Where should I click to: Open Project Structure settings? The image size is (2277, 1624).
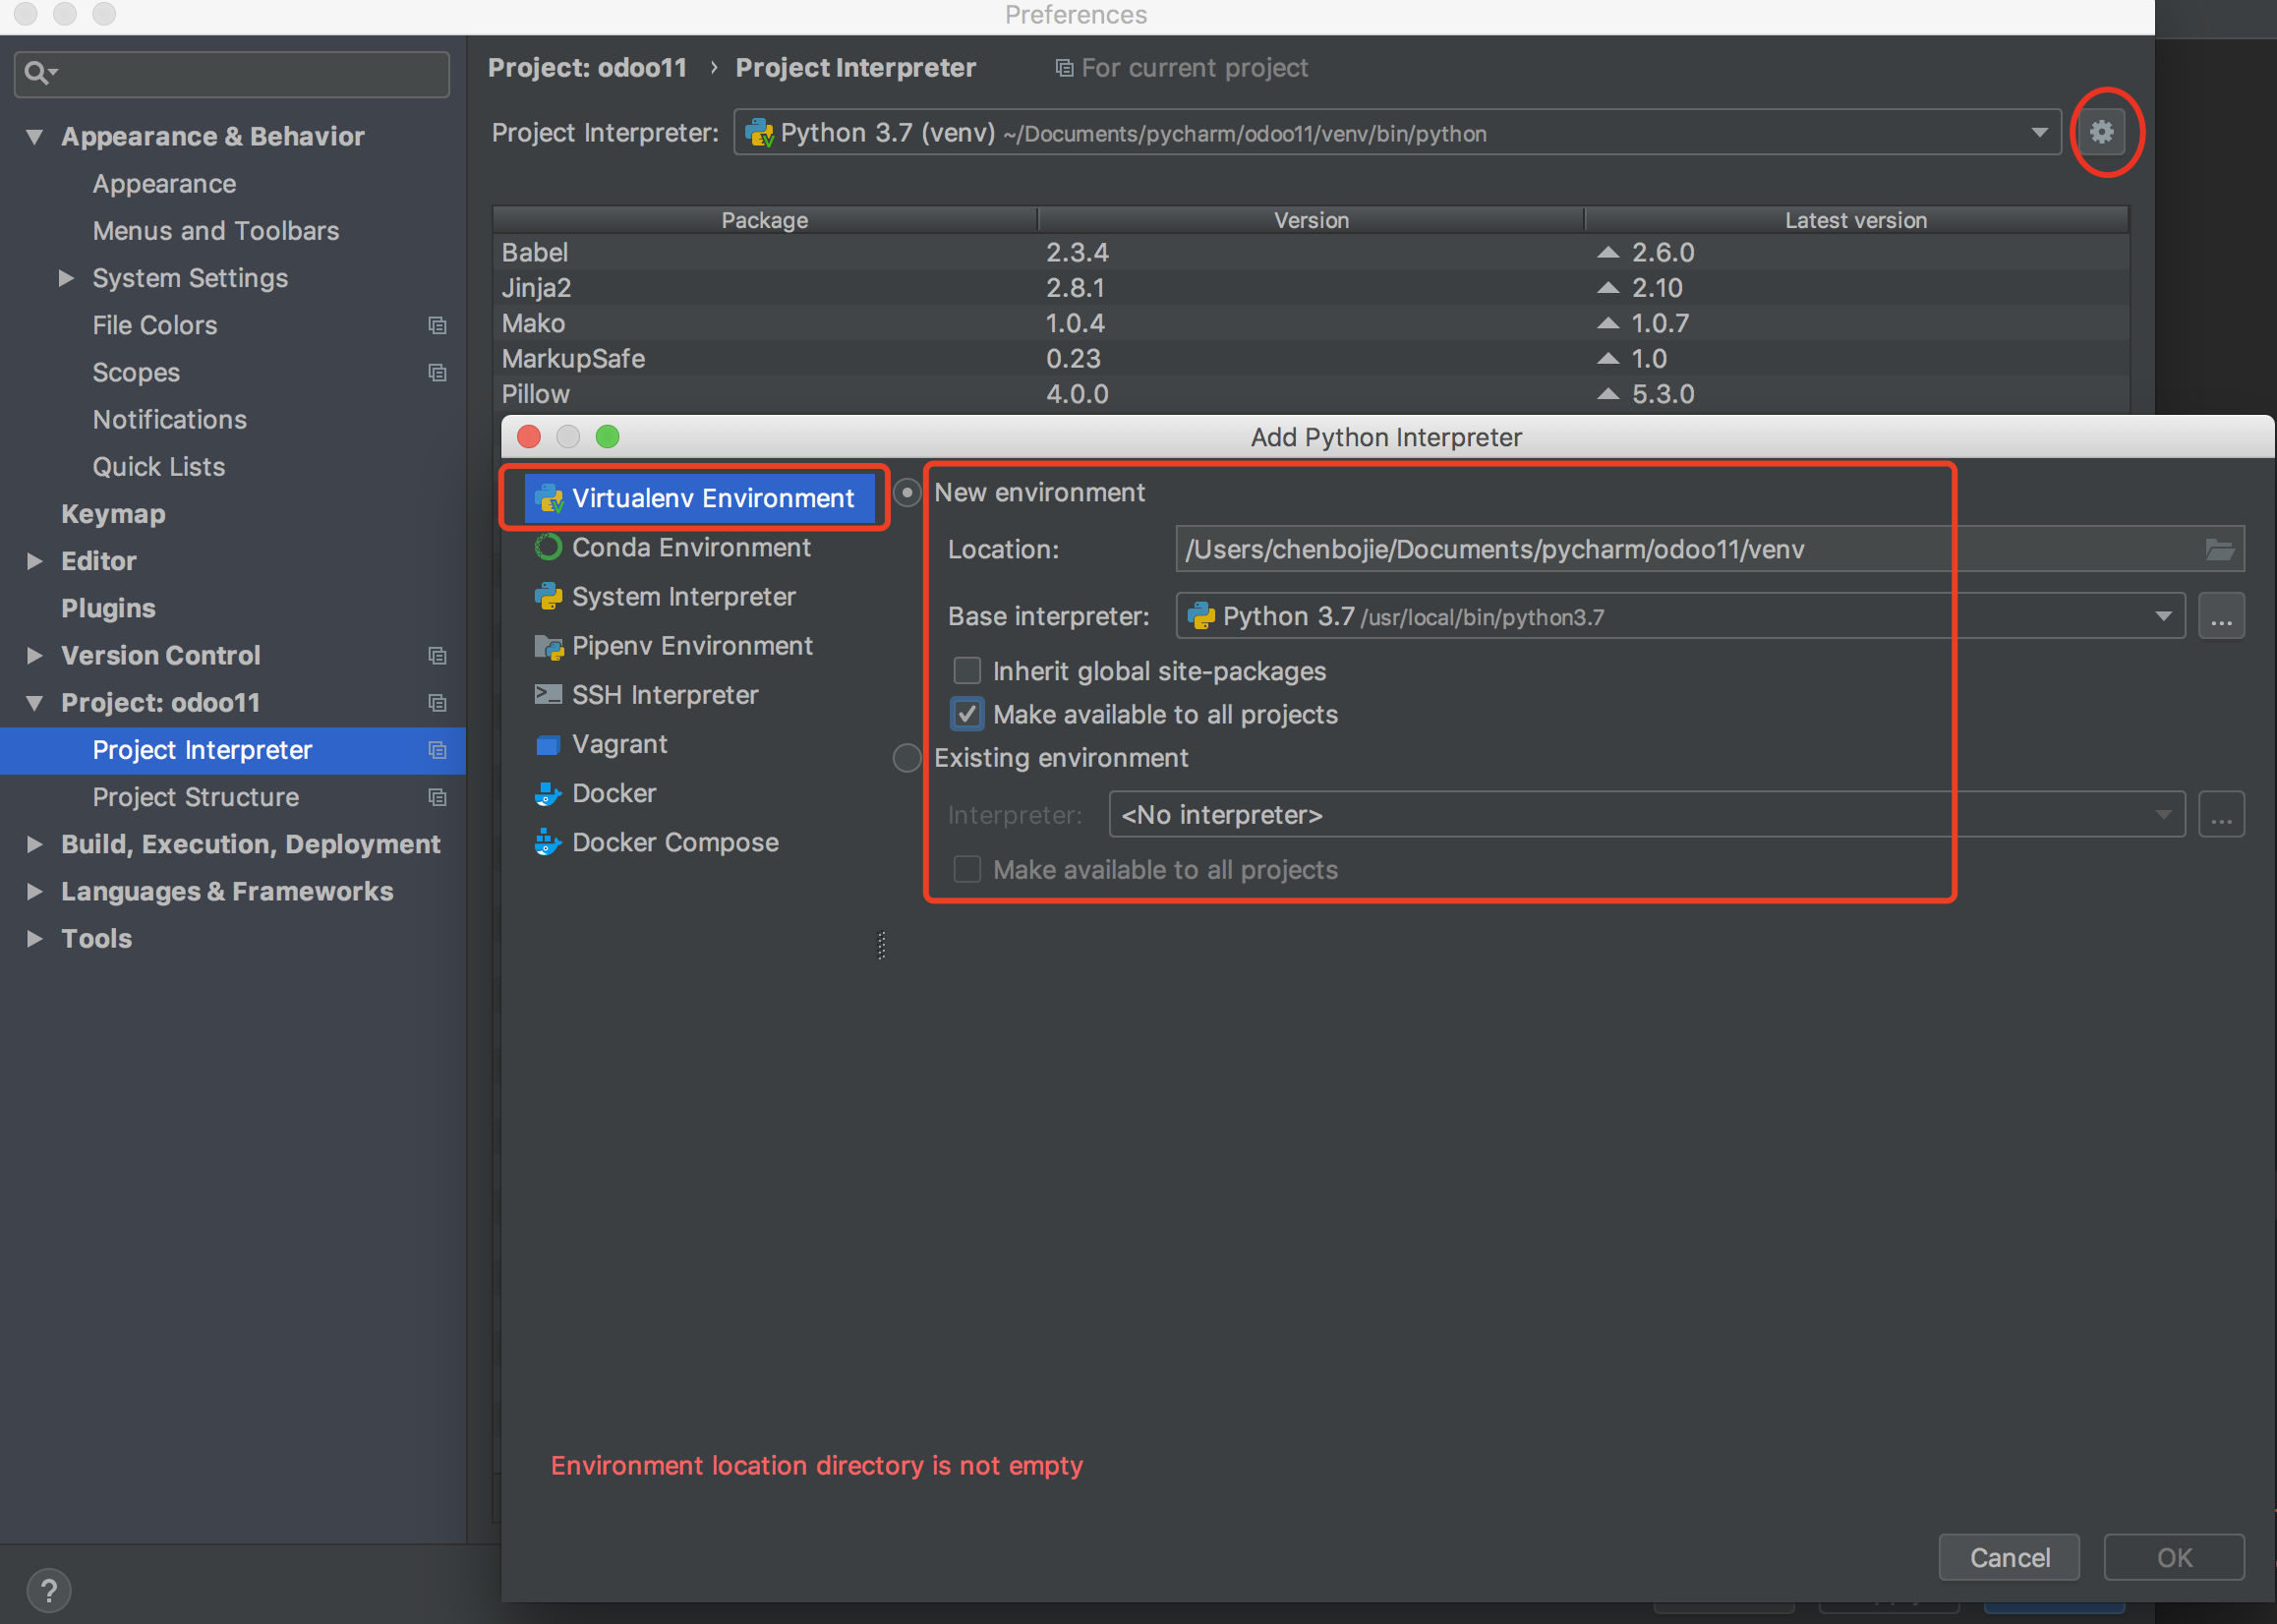[x=195, y=797]
